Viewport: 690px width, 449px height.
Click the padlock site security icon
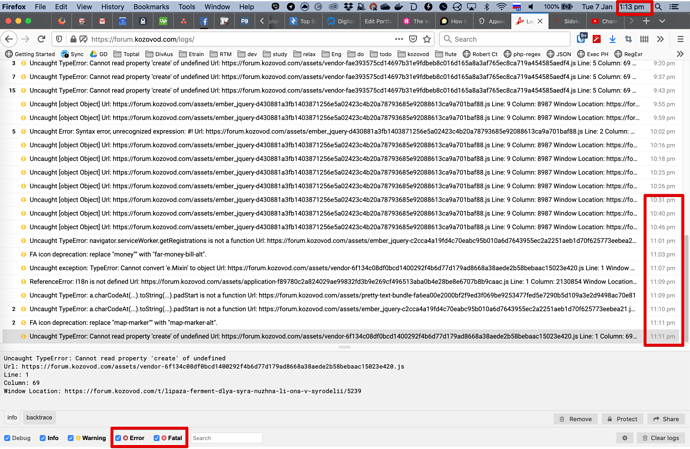pos(73,39)
